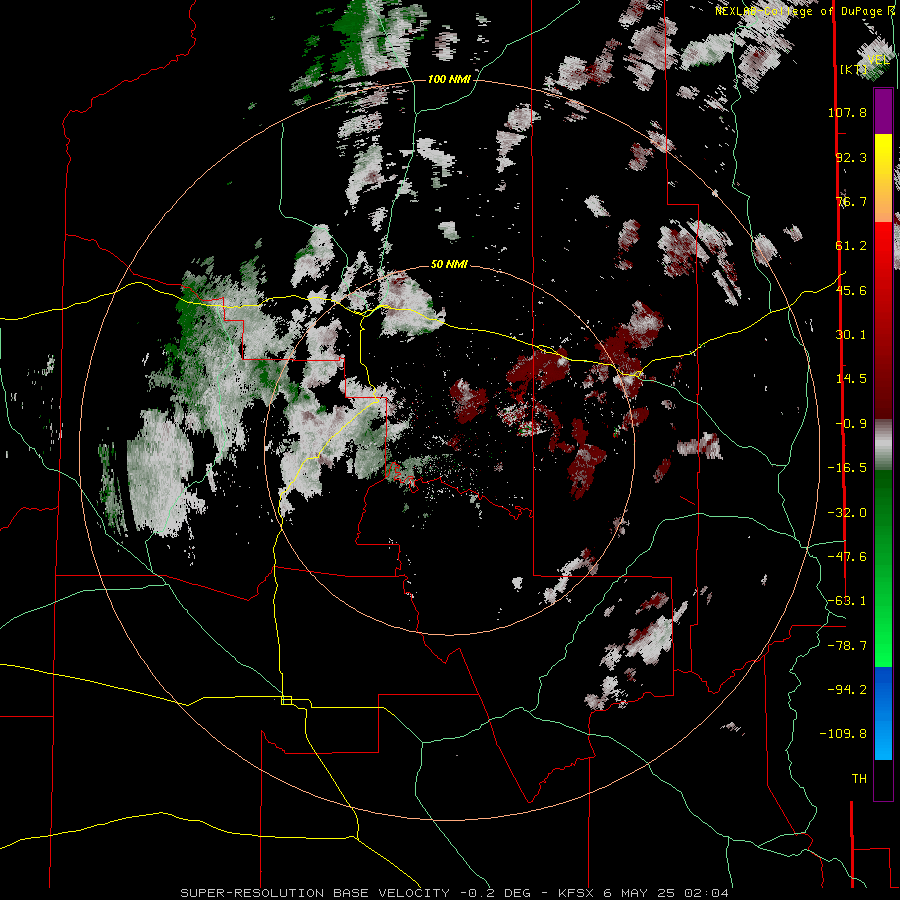Select the -63.1 velocity scale value
Image resolution: width=900 pixels, height=900 pixels.
click(x=847, y=601)
